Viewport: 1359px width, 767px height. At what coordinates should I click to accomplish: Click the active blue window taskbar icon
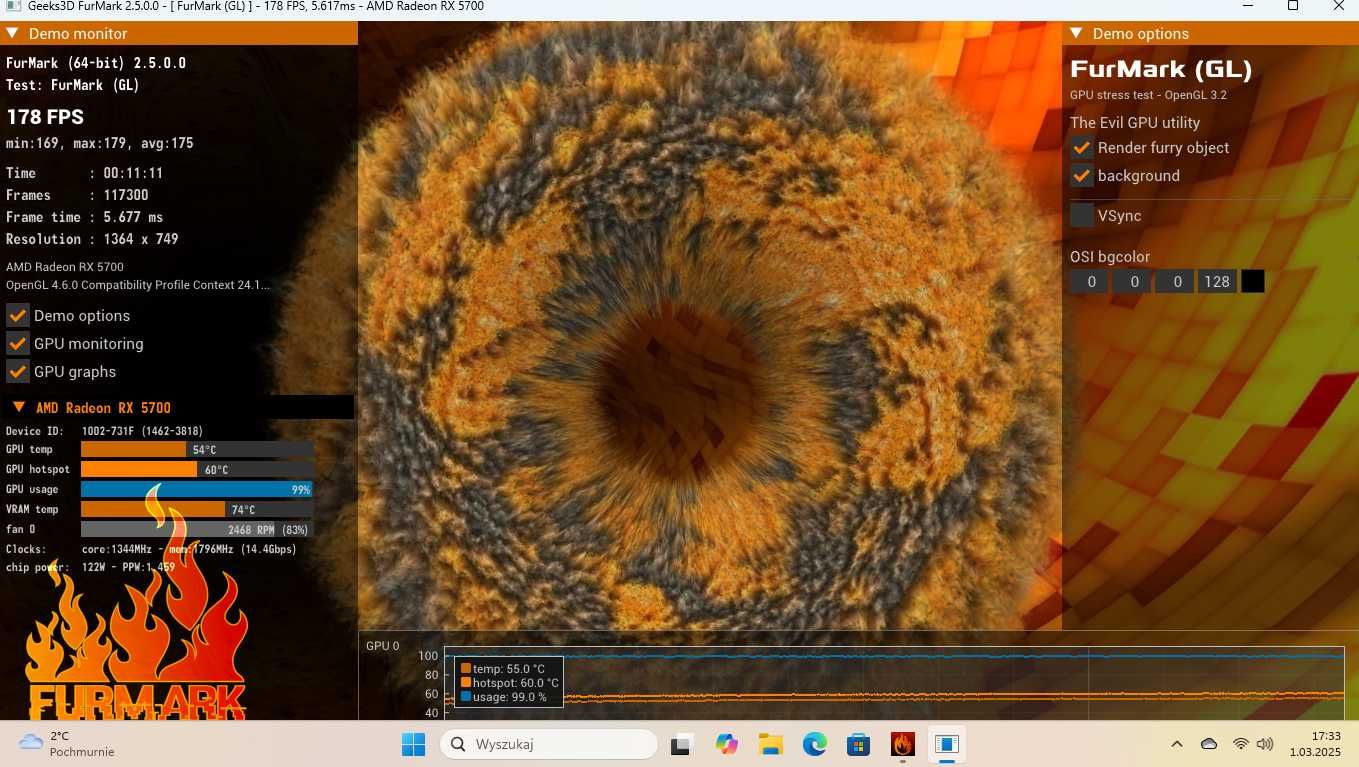(946, 744)
